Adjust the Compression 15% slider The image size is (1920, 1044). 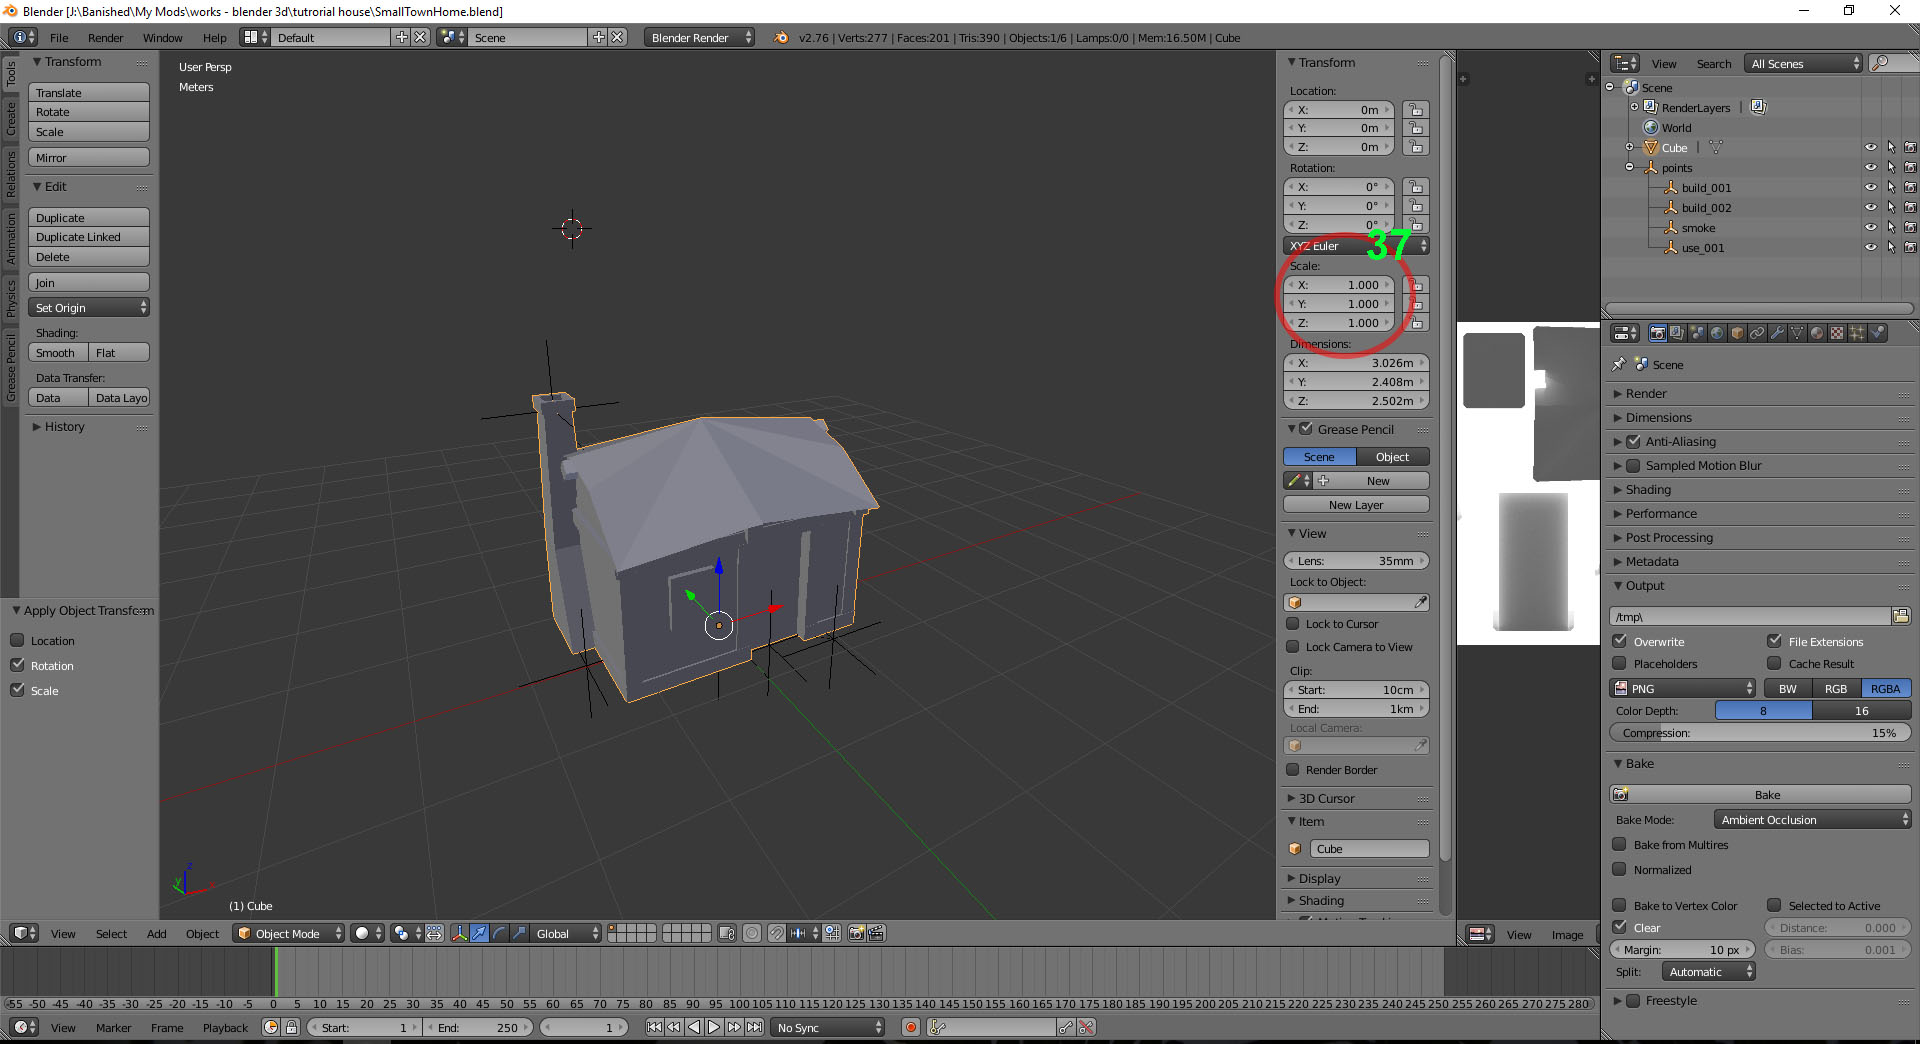[x=1760, y=732]
